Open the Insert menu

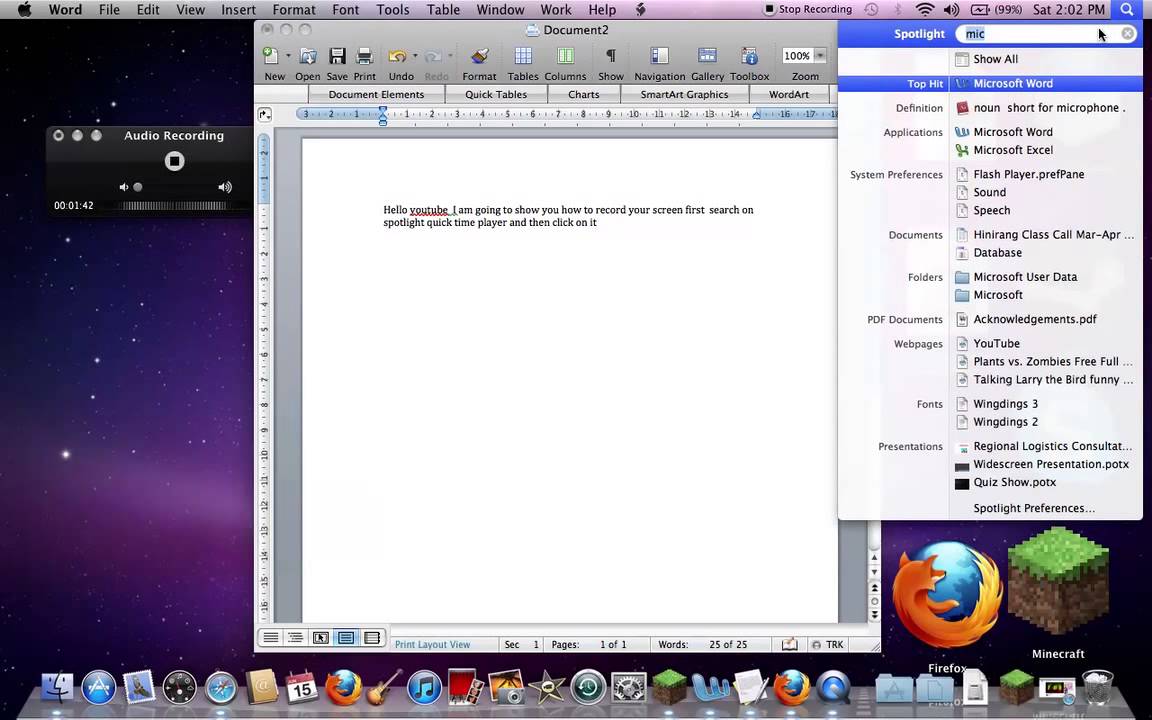coord(238,10)
